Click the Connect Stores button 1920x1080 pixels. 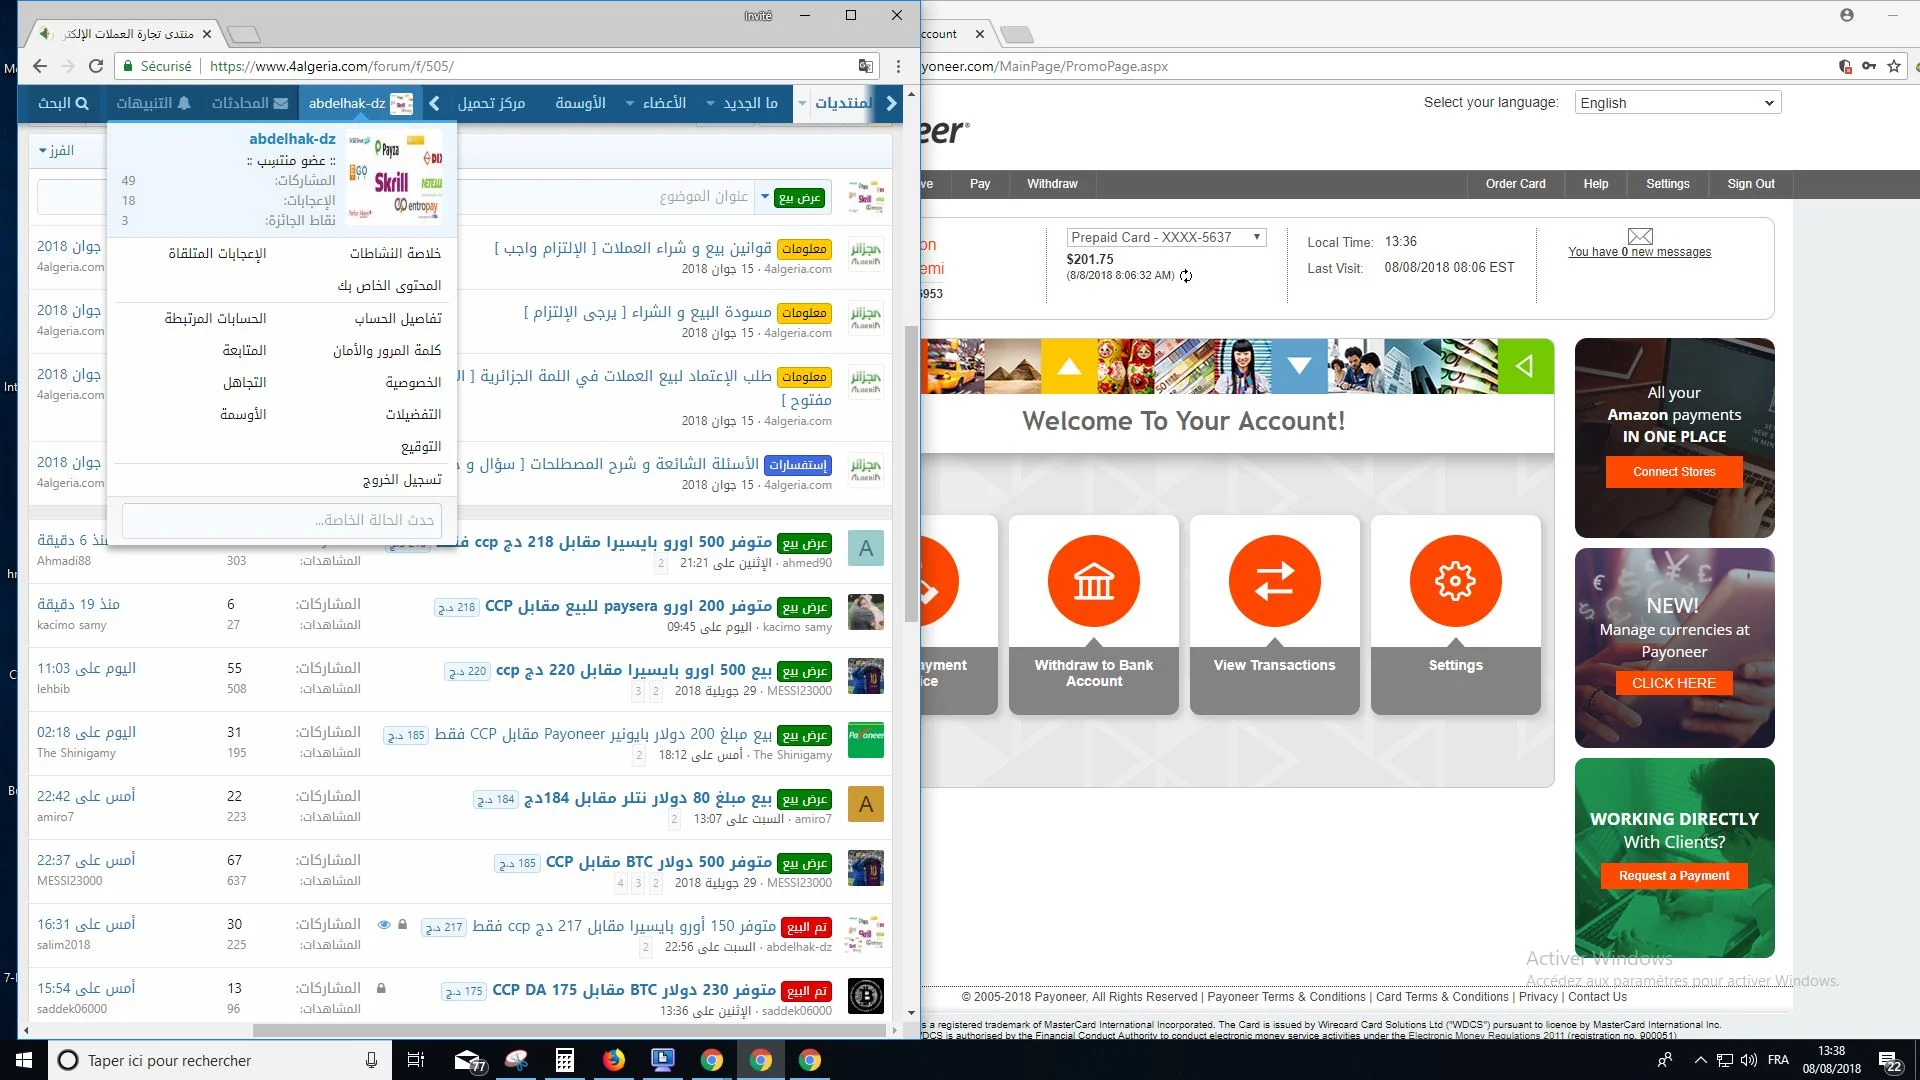[1673, 472]
